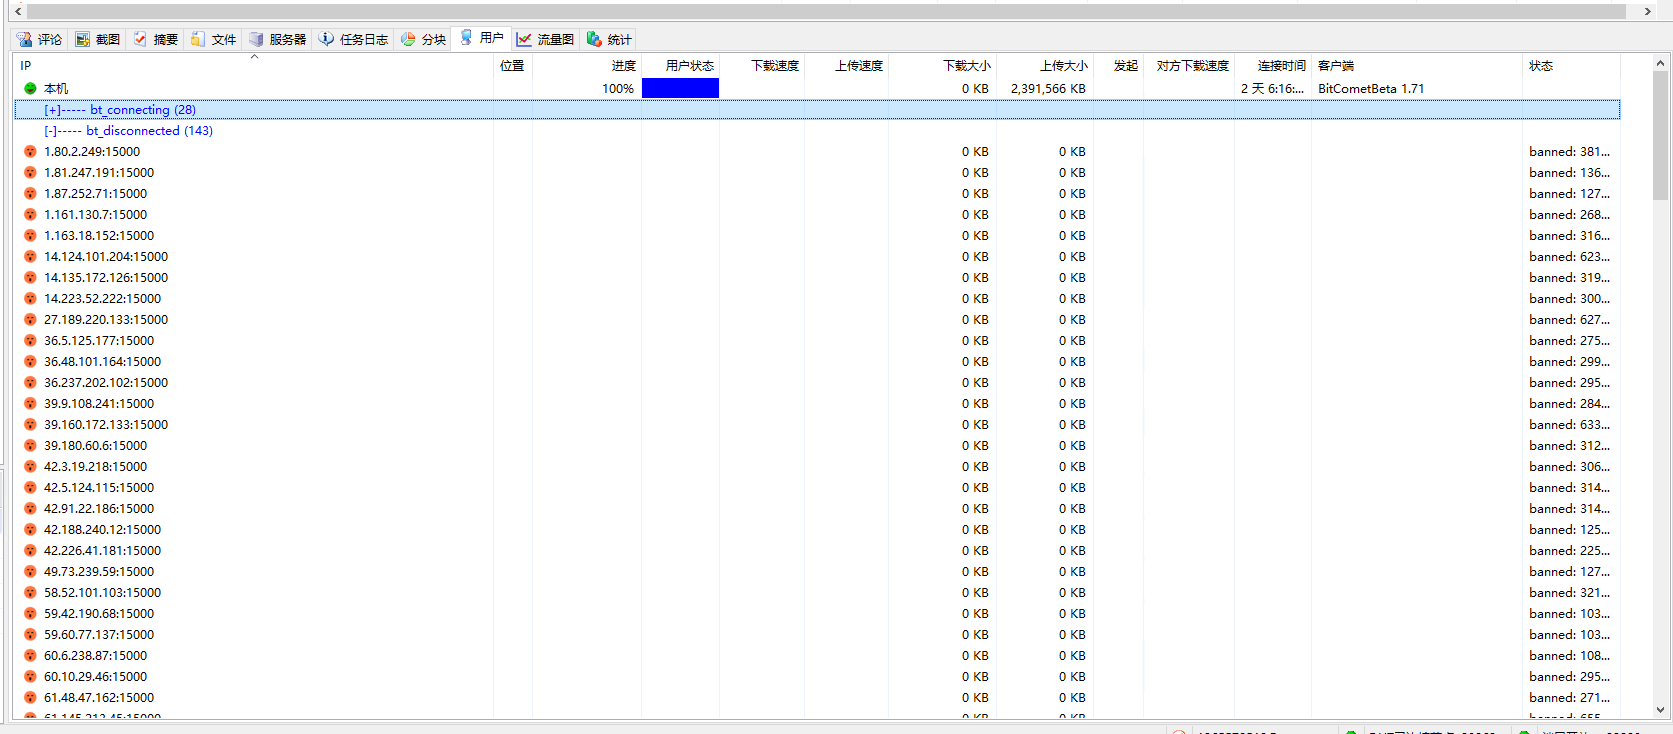The height and width of the screenshot is (734, 1673).
Task: Select the 摘要 (Summary) tab icon
Action: click(x=141, y=39)
